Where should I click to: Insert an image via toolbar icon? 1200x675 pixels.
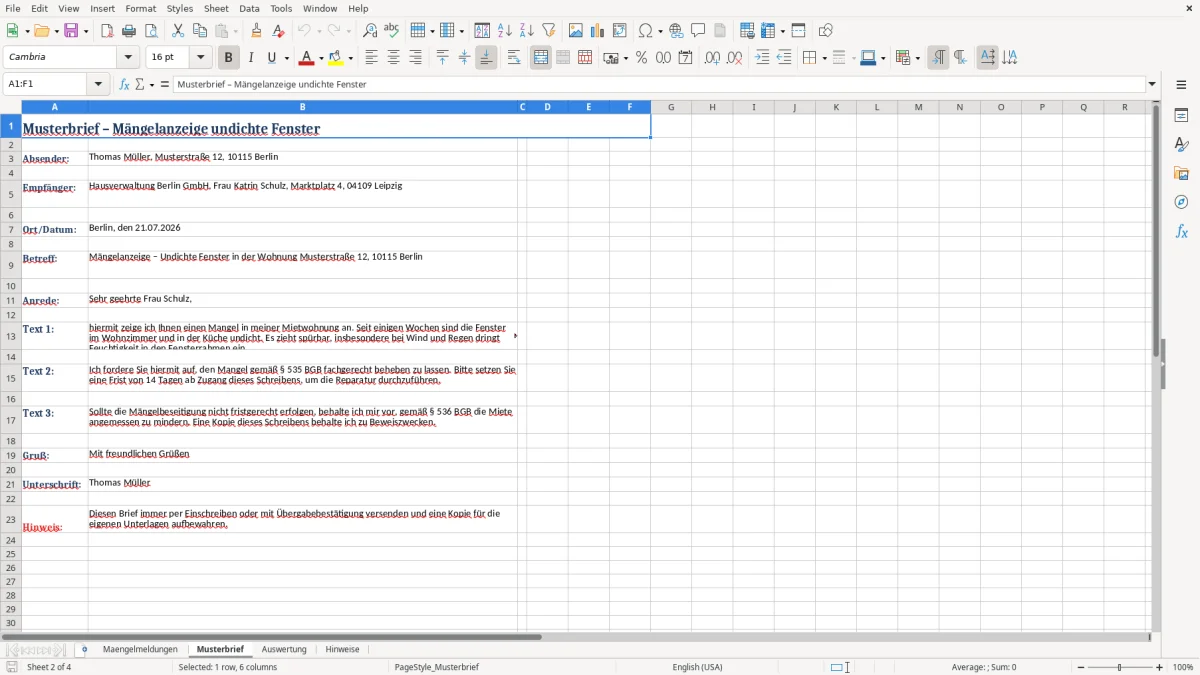click(575, 31)
